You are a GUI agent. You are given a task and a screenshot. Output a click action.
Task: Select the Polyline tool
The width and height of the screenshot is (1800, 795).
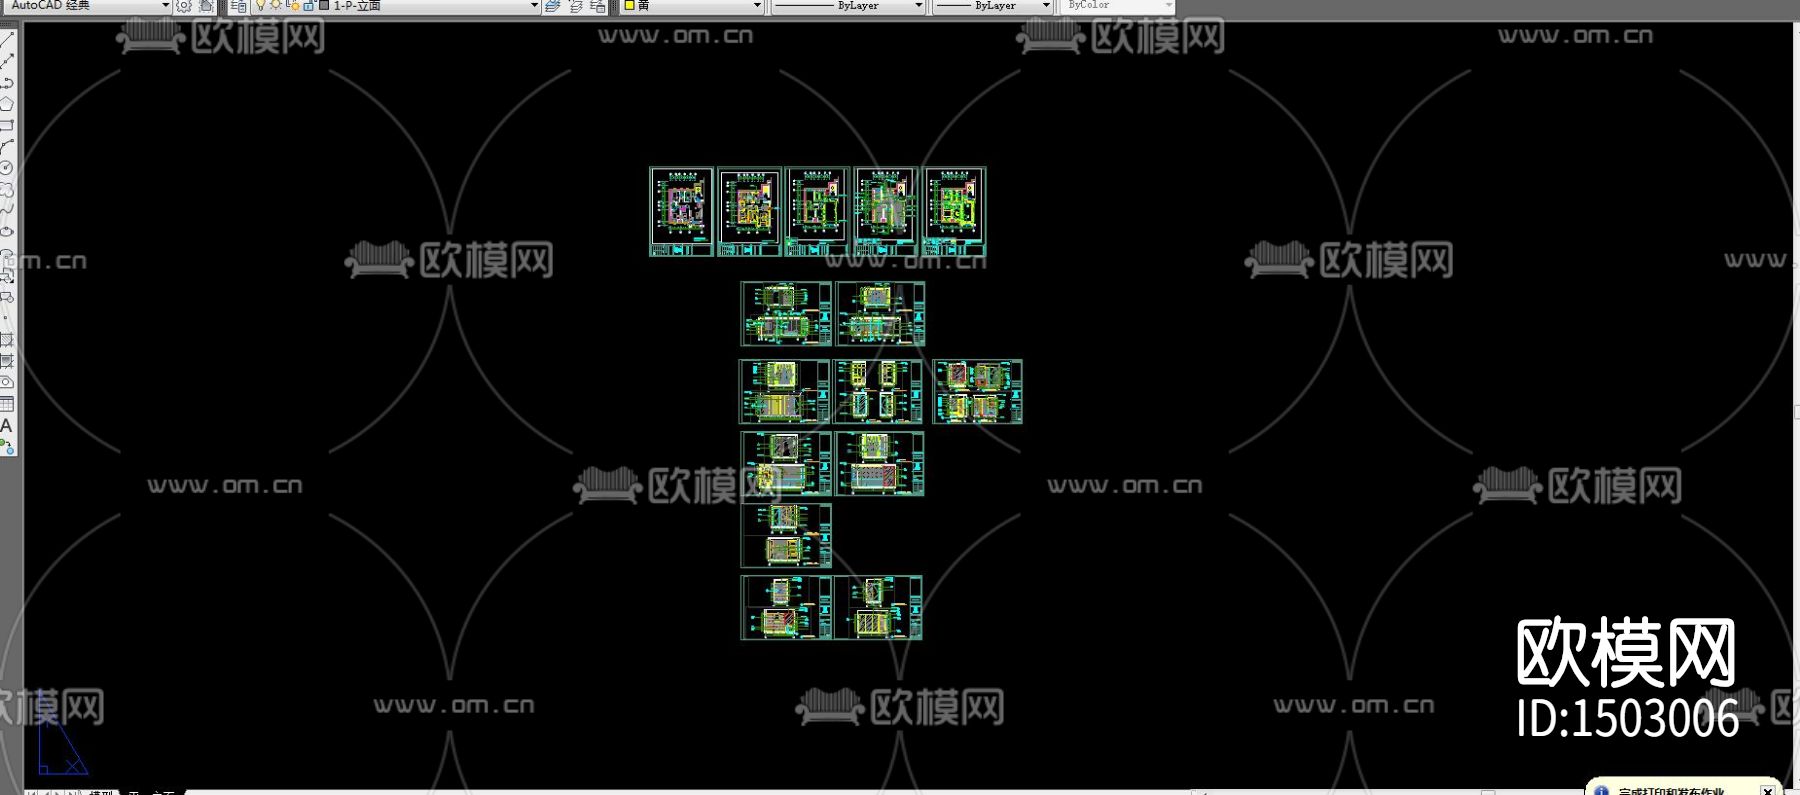(7, 82)
